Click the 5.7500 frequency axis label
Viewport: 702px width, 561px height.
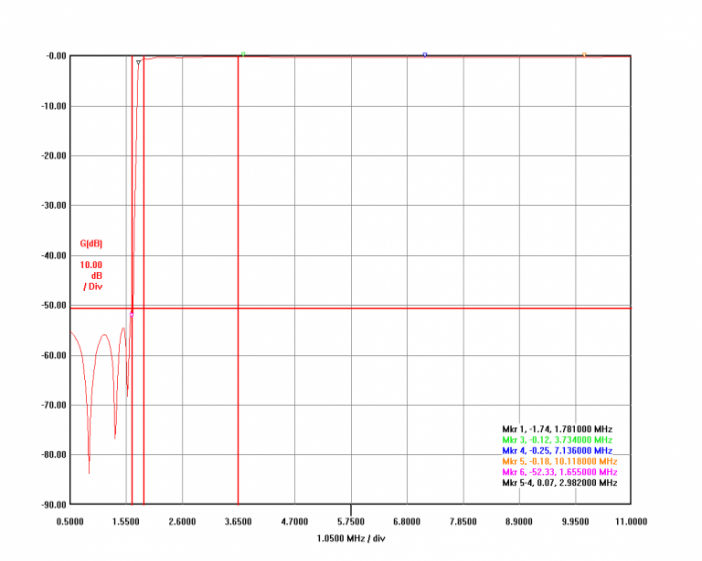[350, 521]
